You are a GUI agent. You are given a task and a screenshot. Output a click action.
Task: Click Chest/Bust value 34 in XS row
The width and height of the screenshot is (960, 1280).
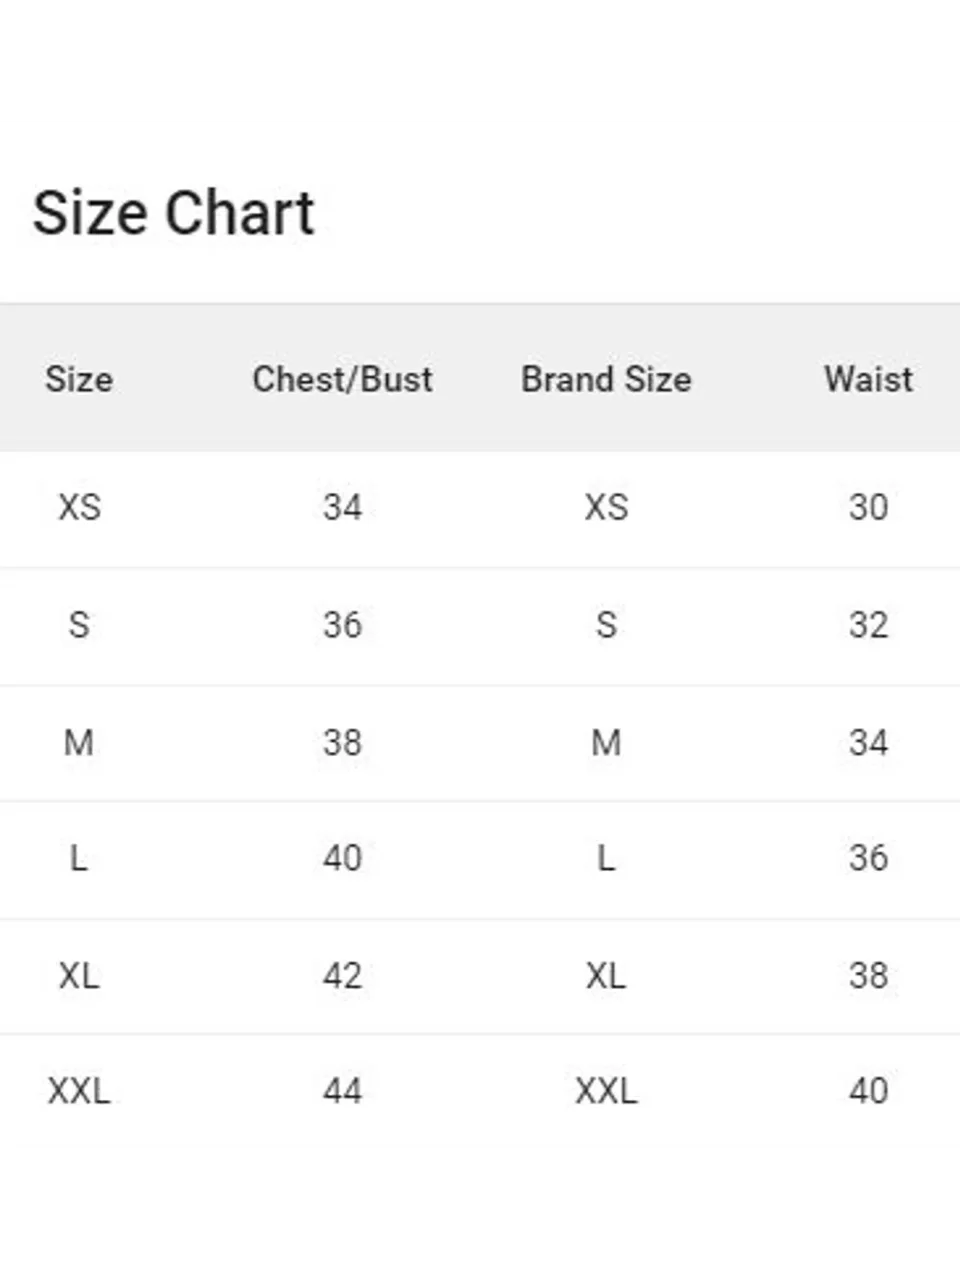(x=342, y=507)
